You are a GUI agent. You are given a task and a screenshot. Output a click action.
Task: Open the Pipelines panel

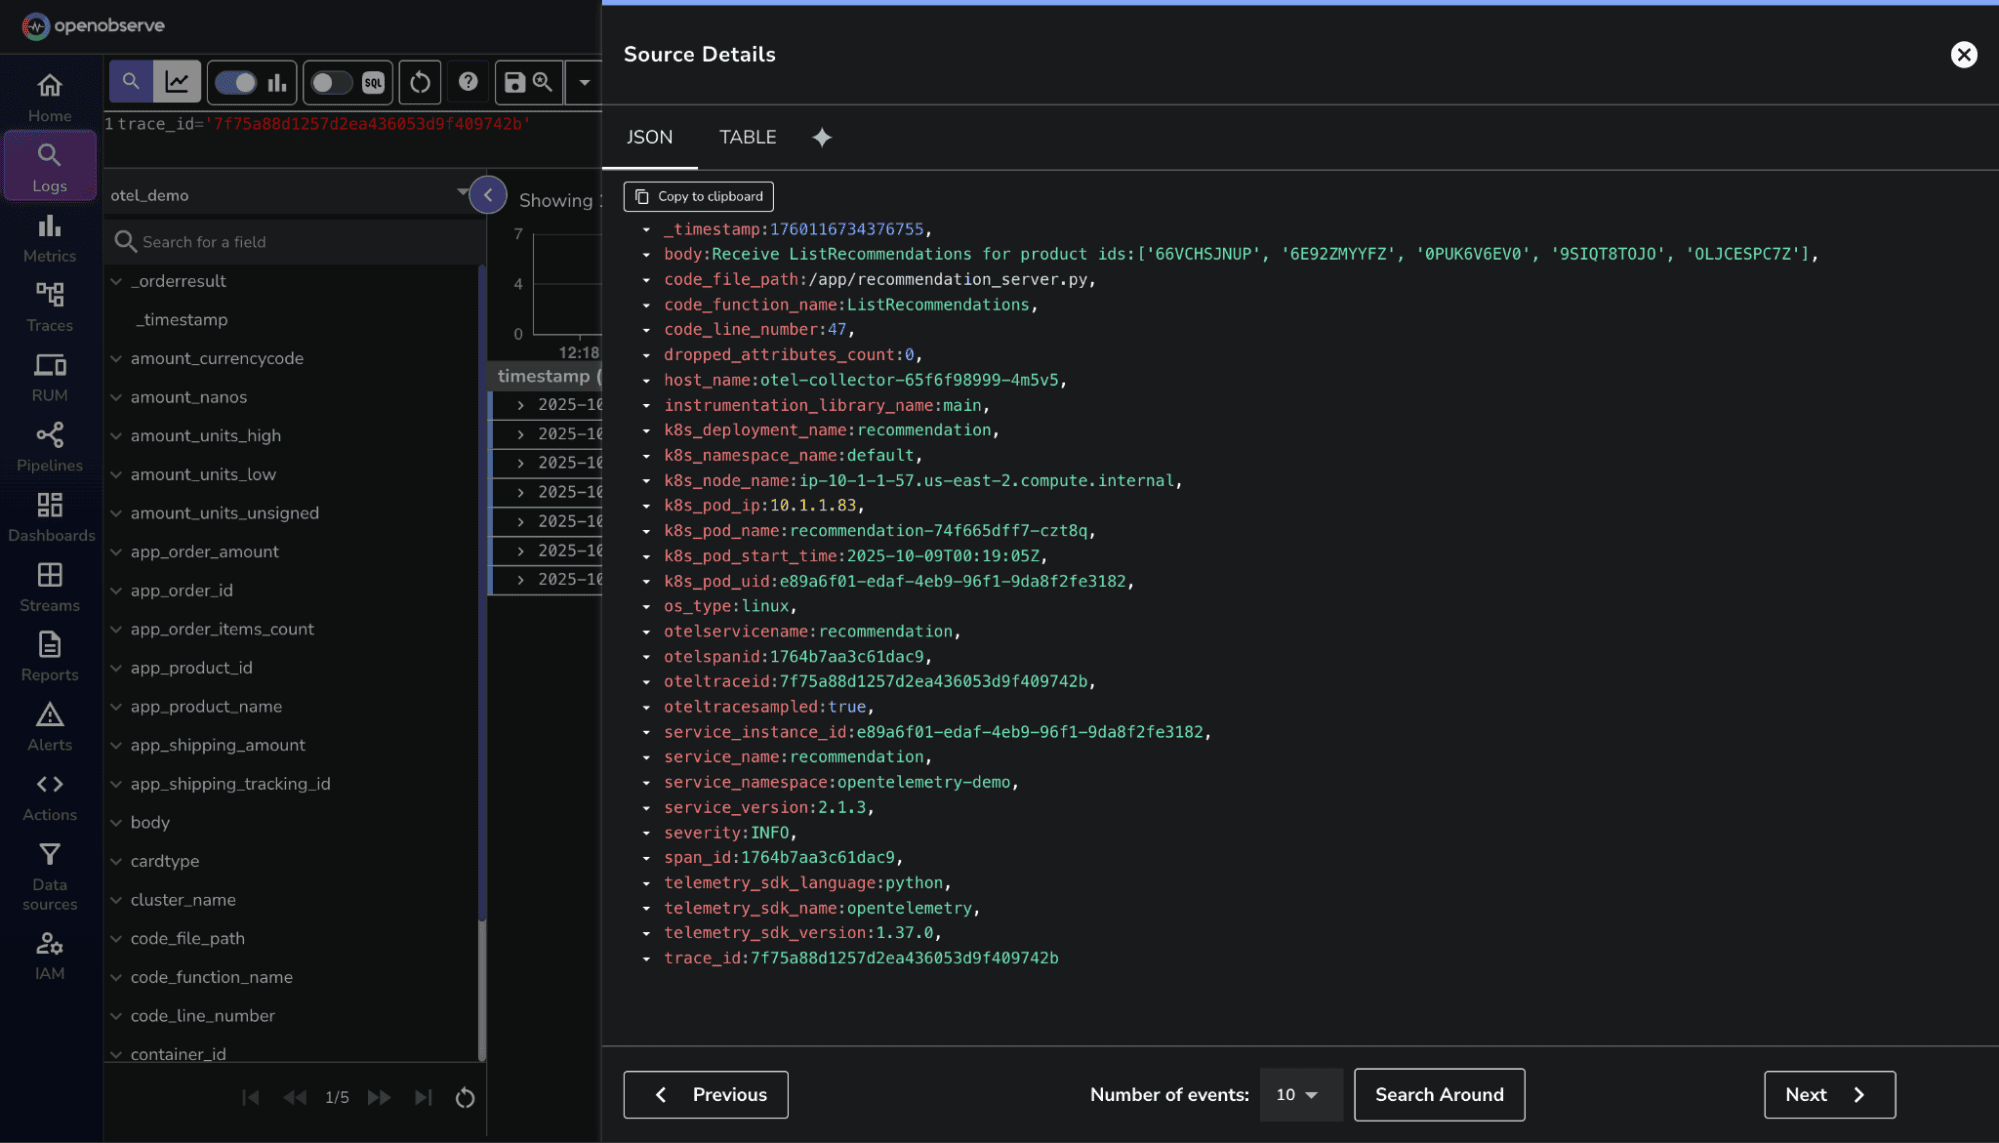pyautogui.click(x=49, y=445)
